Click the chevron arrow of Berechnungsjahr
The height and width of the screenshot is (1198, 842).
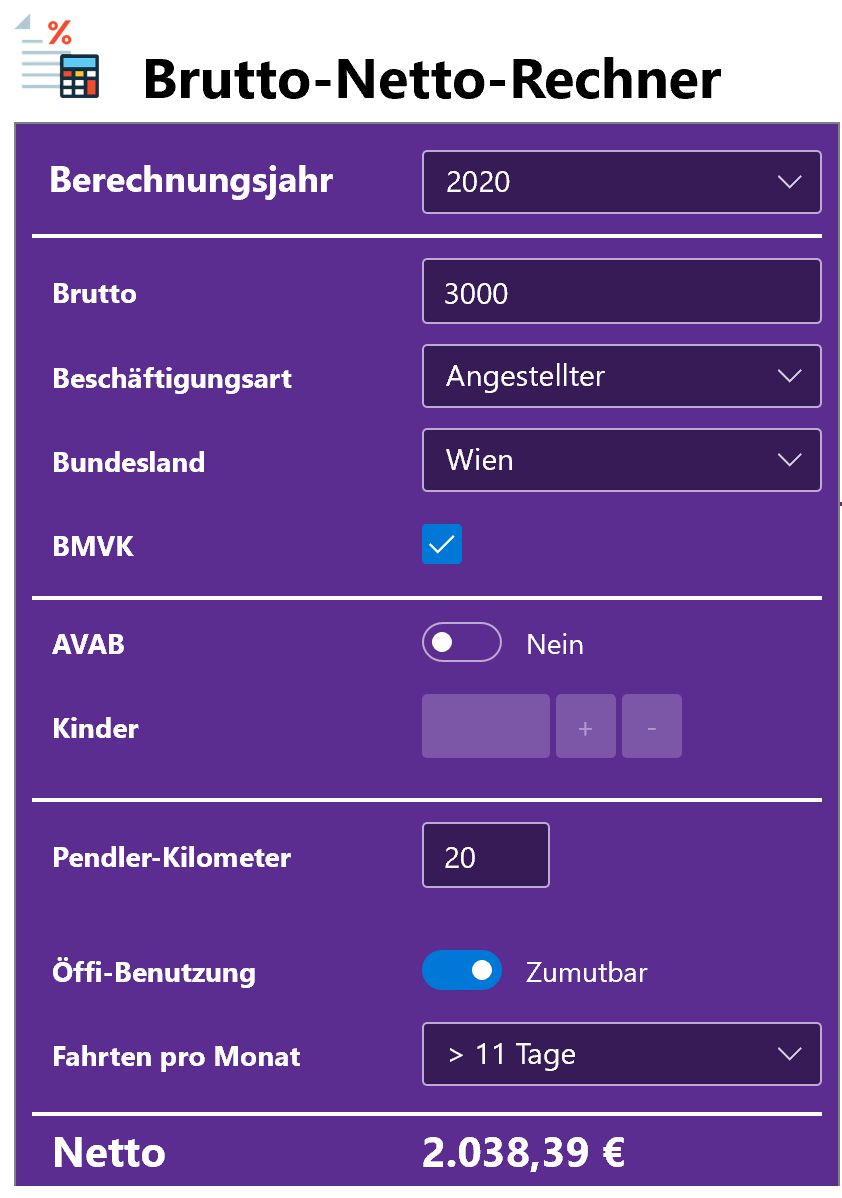pos(789,182)
